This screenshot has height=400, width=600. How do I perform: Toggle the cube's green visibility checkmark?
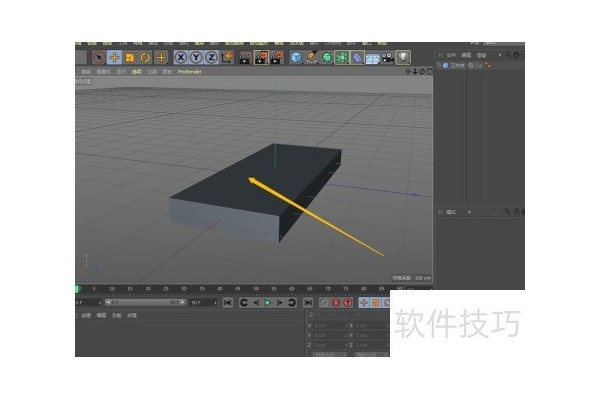coord(479,66)
